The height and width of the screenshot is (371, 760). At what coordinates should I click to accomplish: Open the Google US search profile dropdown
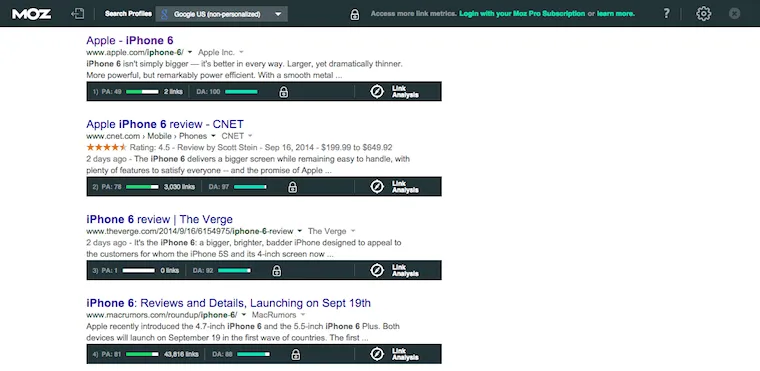(x=222, y=14)
